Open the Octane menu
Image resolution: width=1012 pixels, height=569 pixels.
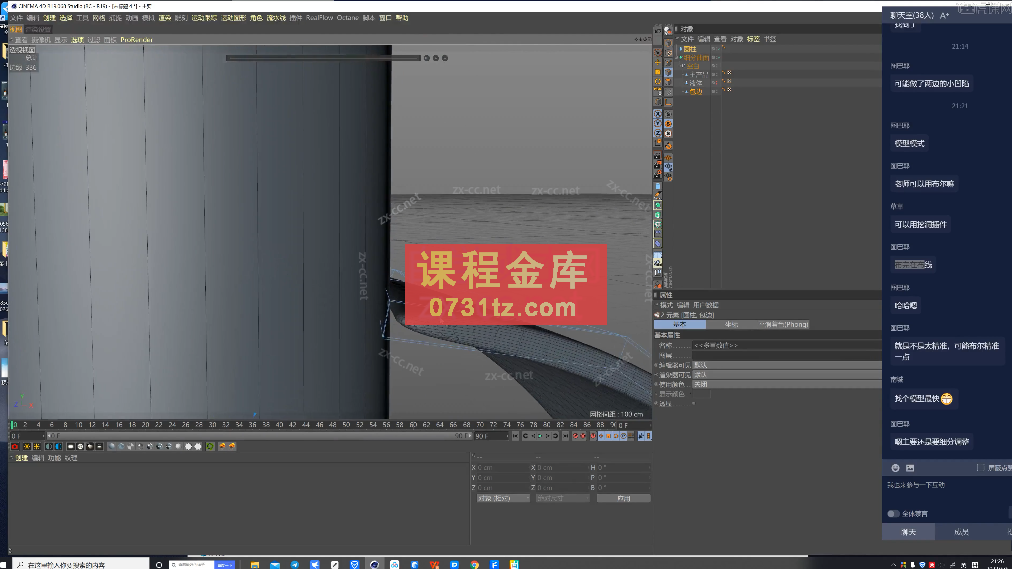pyautogui.click(x=347, y=18)
